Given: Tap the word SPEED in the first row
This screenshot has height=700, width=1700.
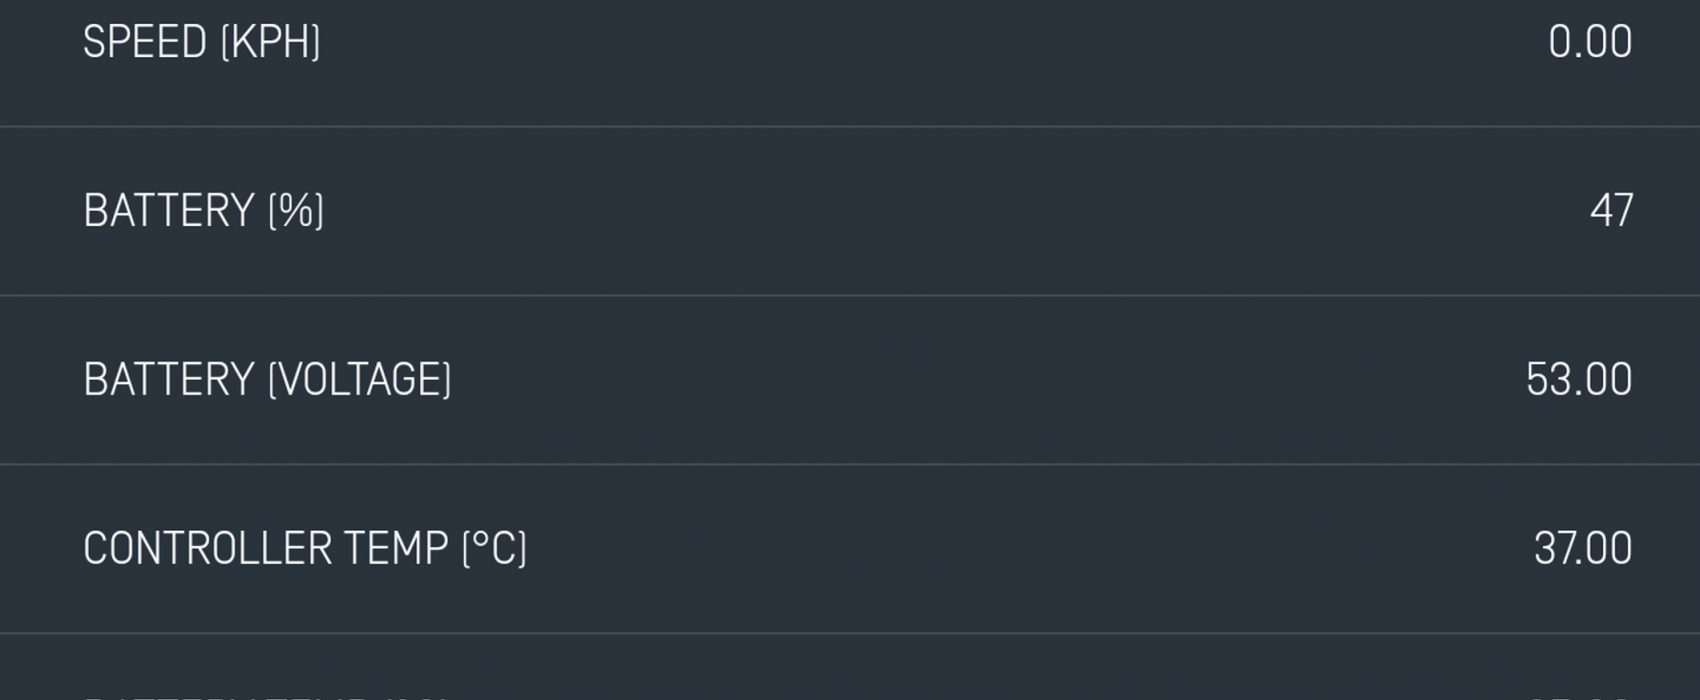Looking at the screenshot, I should pos(145,42).
